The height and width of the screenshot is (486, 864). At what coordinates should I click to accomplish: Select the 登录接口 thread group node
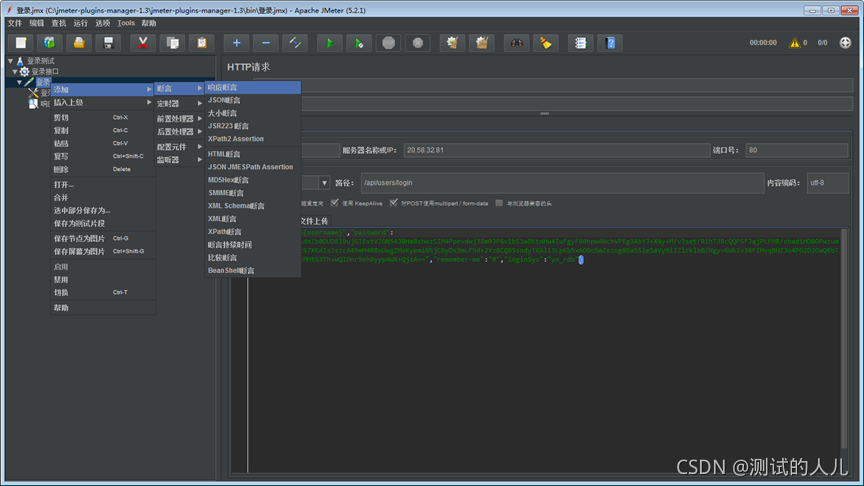pos(45,72)
